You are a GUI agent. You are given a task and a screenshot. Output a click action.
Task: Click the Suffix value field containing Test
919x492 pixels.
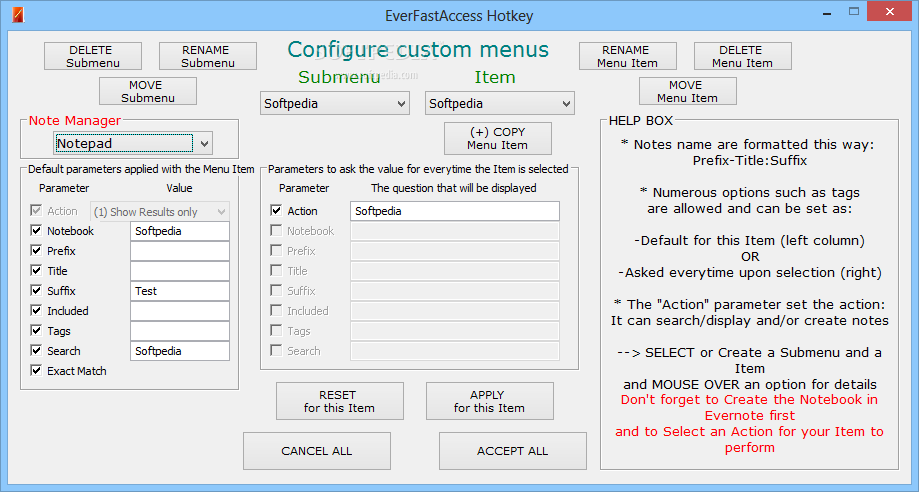[x=180, y=291]
